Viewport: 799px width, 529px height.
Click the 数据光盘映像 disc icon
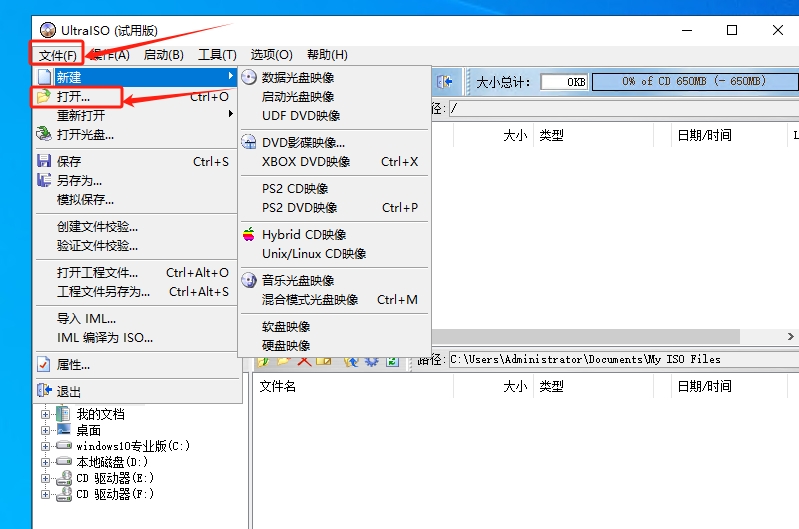pyautogui.click(x=249, y=77)
